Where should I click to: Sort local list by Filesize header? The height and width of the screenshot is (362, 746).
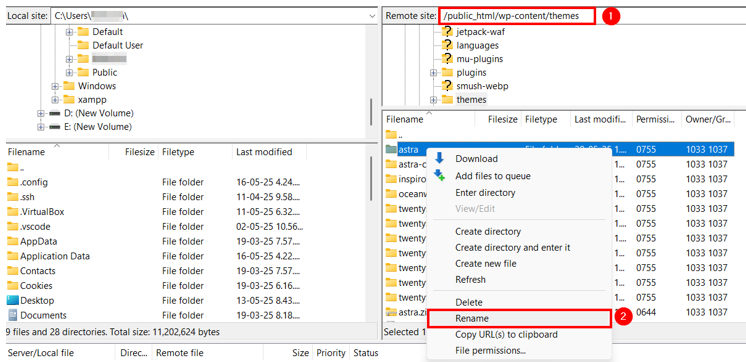click(x=134, y=152)
